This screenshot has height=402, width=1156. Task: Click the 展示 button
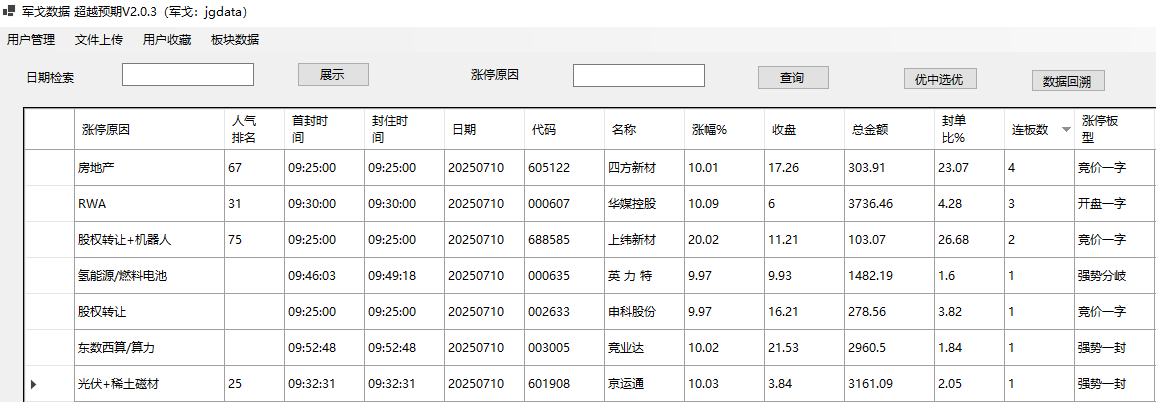click(x=332, y=74)
